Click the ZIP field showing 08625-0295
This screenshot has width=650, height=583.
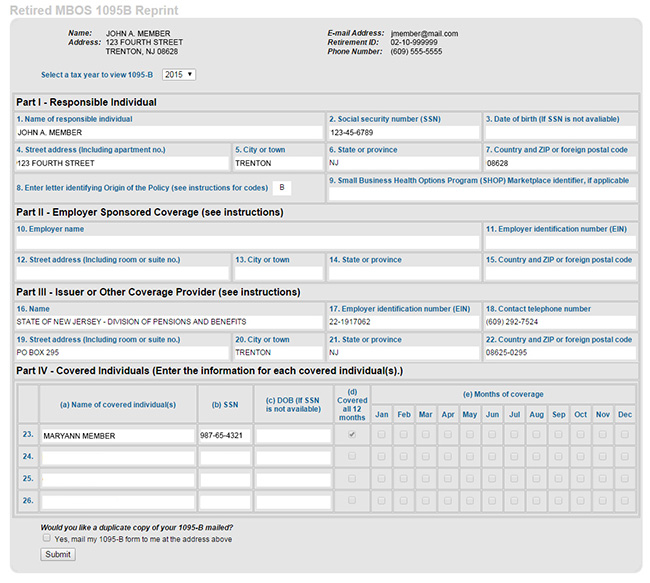pyautogui.click(x=560, y=353)
